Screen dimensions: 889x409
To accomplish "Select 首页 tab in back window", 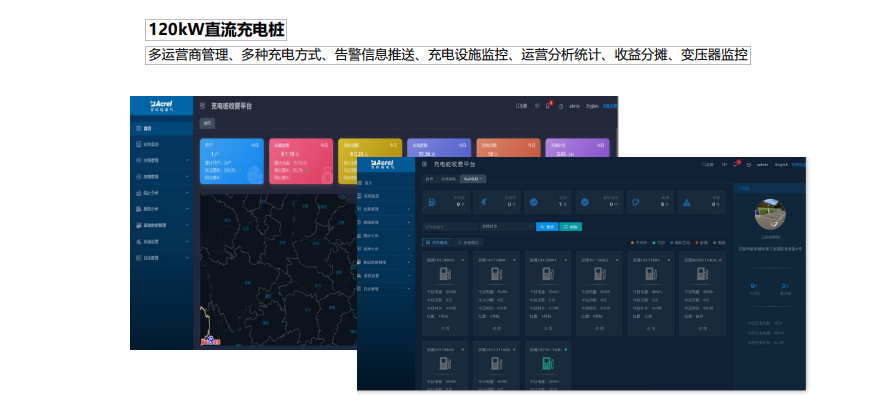I will (207, 123).
